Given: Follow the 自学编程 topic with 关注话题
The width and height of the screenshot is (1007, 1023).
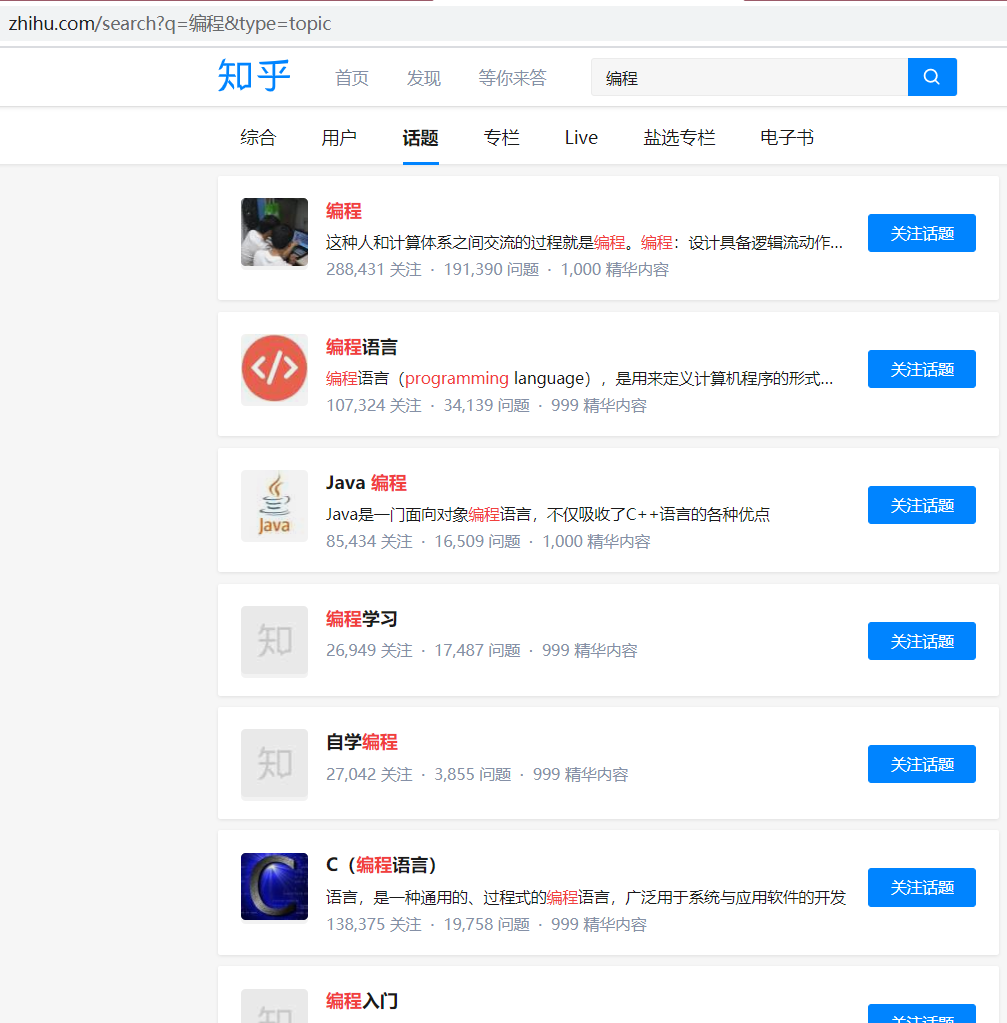Looking at the screenshot, I should pos(922,764).
